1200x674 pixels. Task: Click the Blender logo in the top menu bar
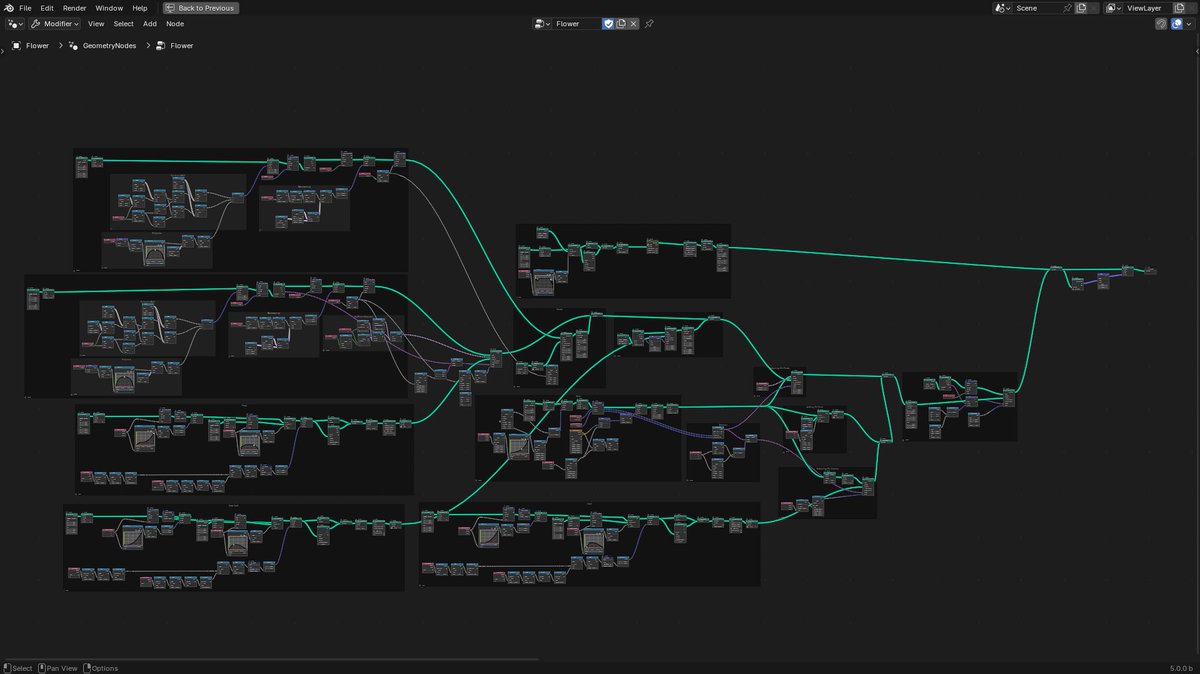10,7
